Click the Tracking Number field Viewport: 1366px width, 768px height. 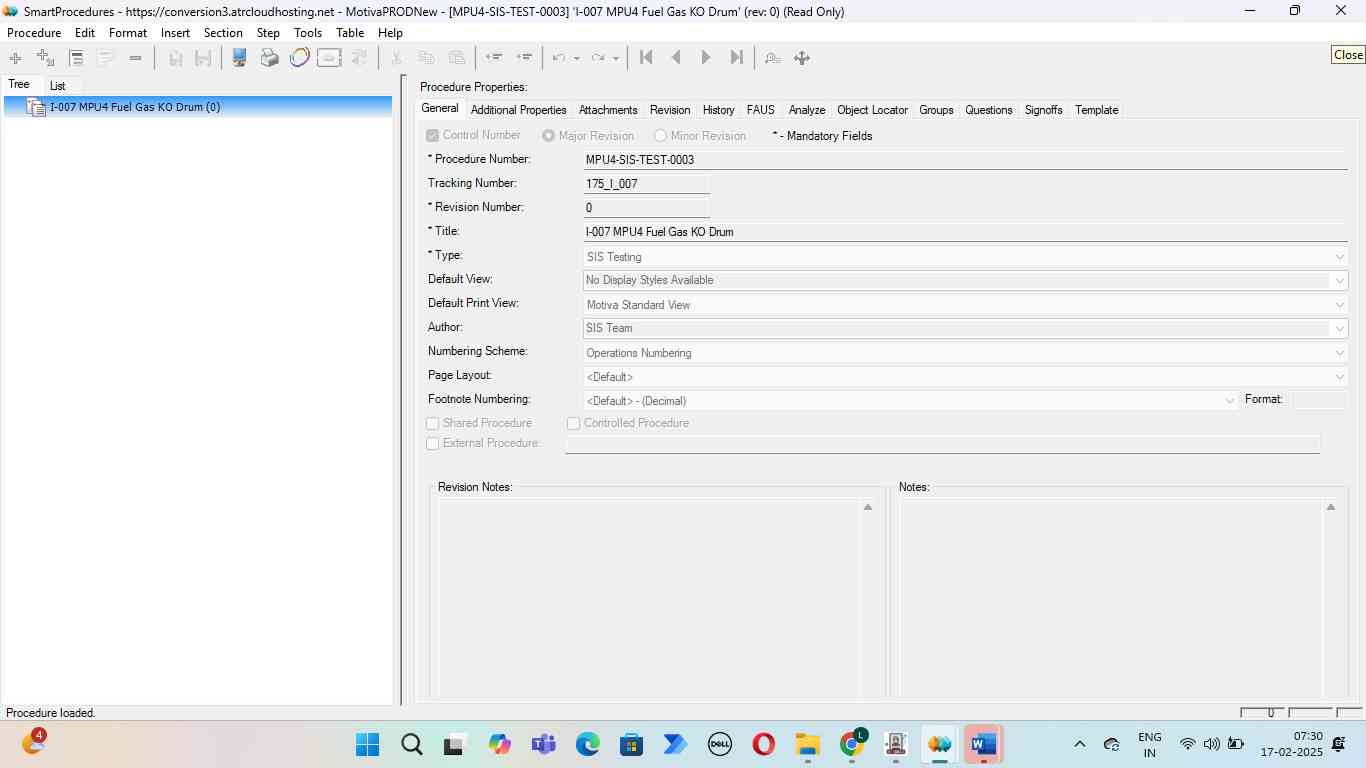pos(647,184)
